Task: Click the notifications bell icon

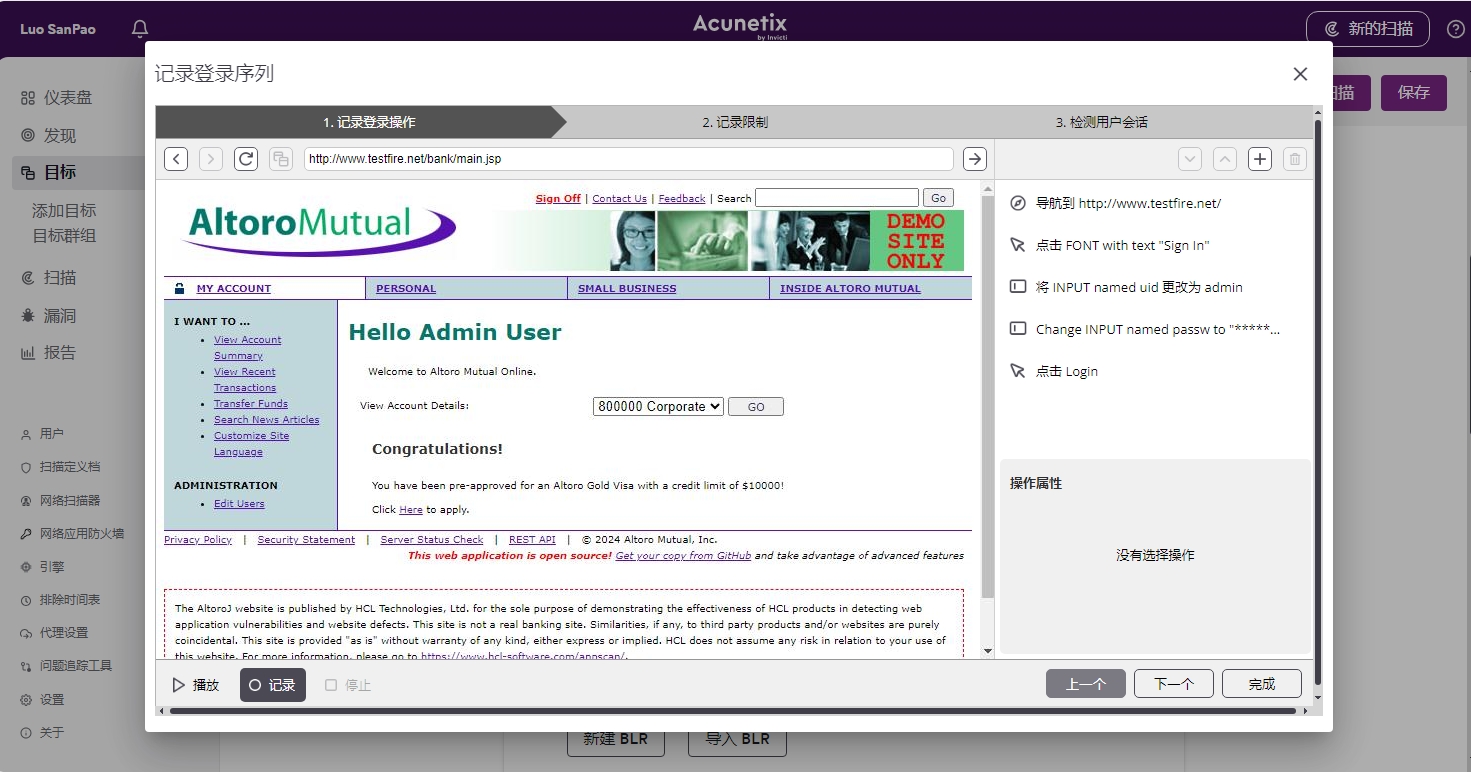Action: pyautogui.click(x=140, y=29)
